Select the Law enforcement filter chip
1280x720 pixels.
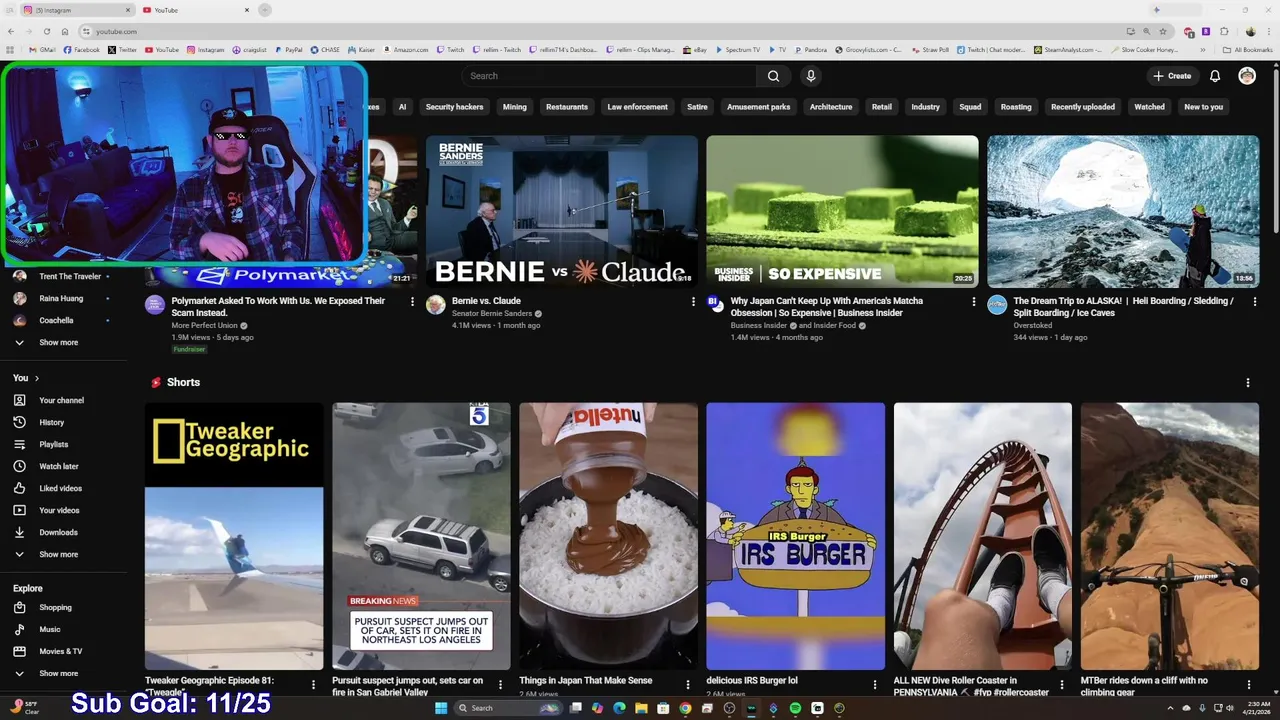(637, 107)
